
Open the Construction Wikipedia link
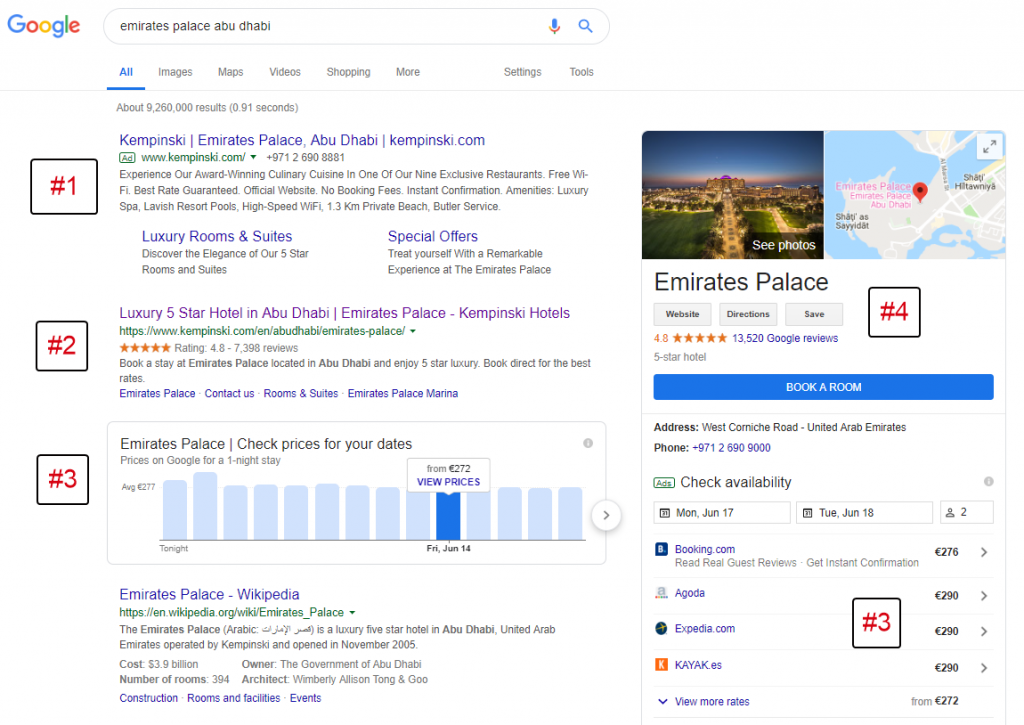tap(148, 698)
